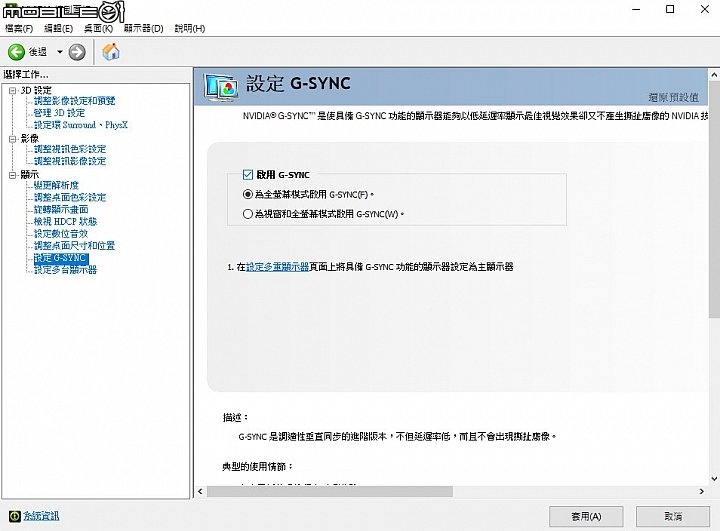The image size is (720, 531).
Task: Open 調整影像設定和預覽 tree item
Action: (x=74, y=101)
